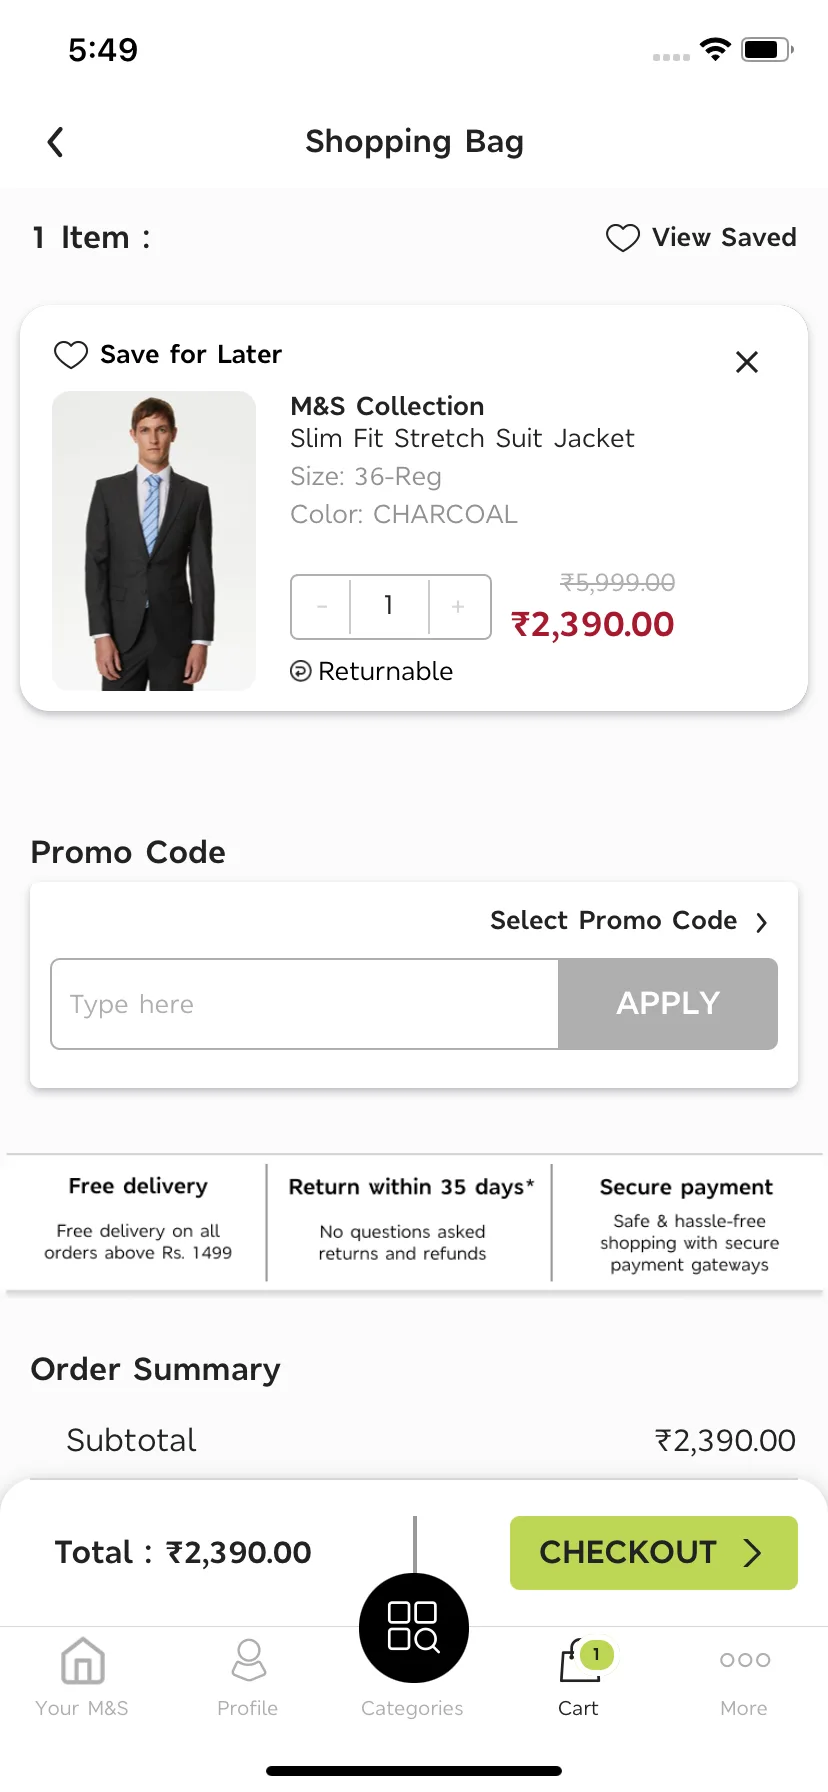828x1792 pixels.
Task: Tap Save for Later heart icon
Action: coord(71,355)
